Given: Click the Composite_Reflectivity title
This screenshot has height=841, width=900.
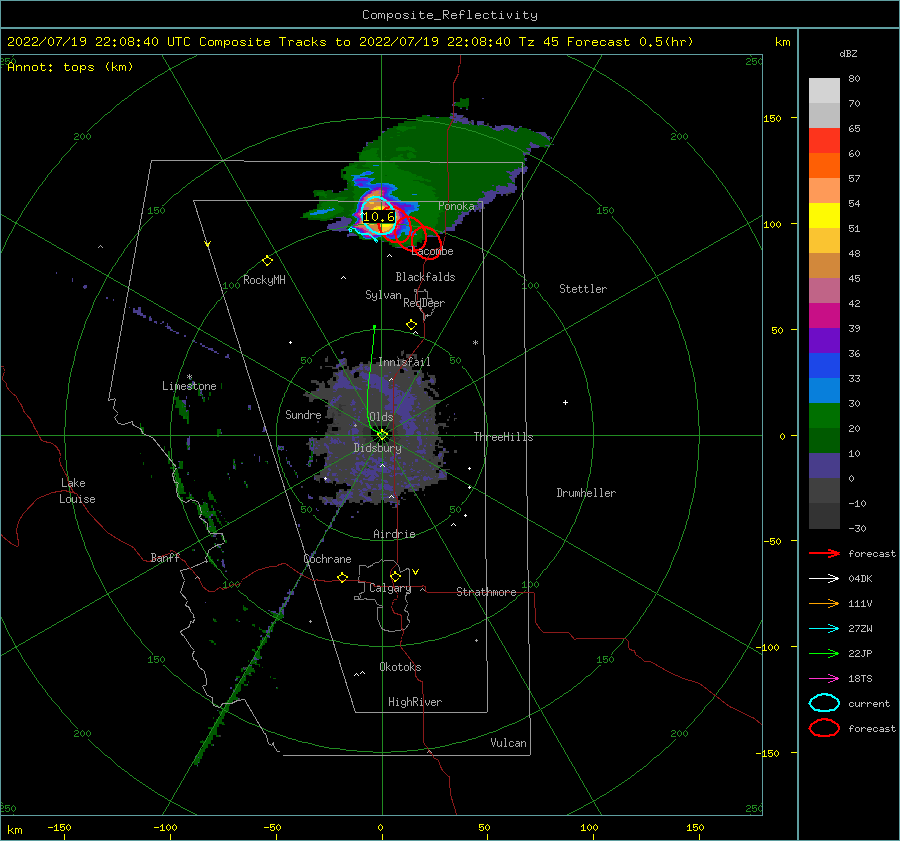Looking at the screenshot, I should click(450, 15).
